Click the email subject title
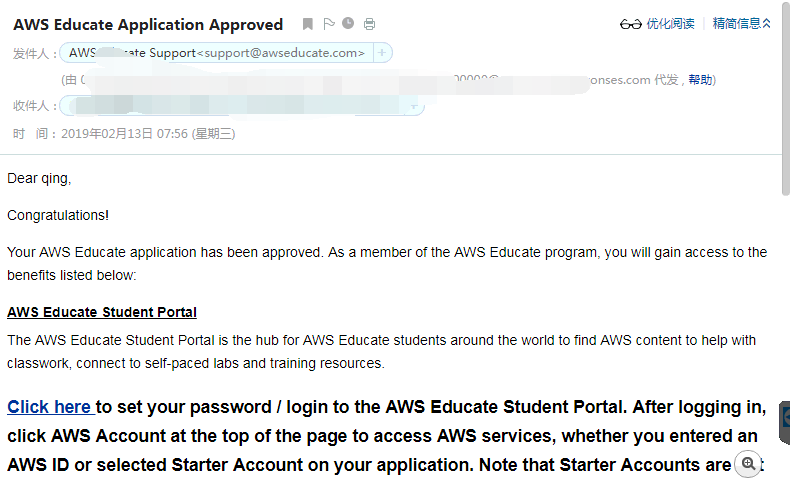This screenshot has height=487, width=790. coord(148,24)
